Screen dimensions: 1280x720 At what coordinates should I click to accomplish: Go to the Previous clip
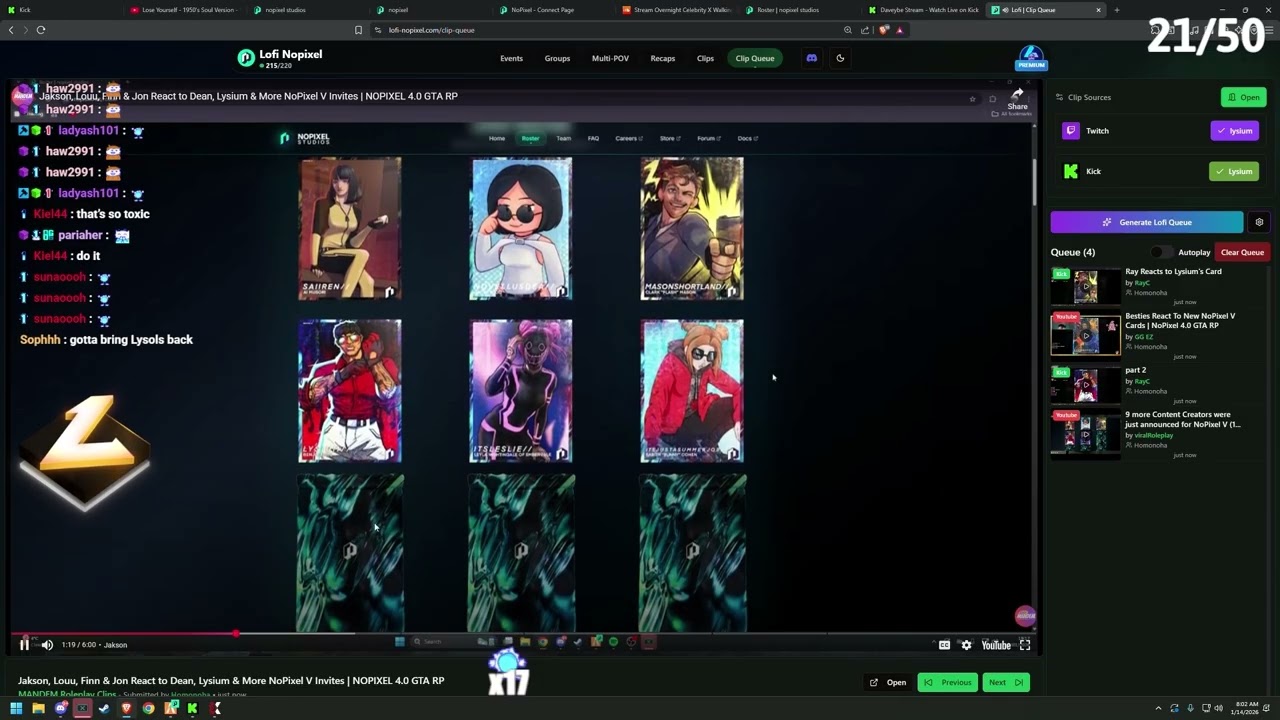[x=947, y=682]
